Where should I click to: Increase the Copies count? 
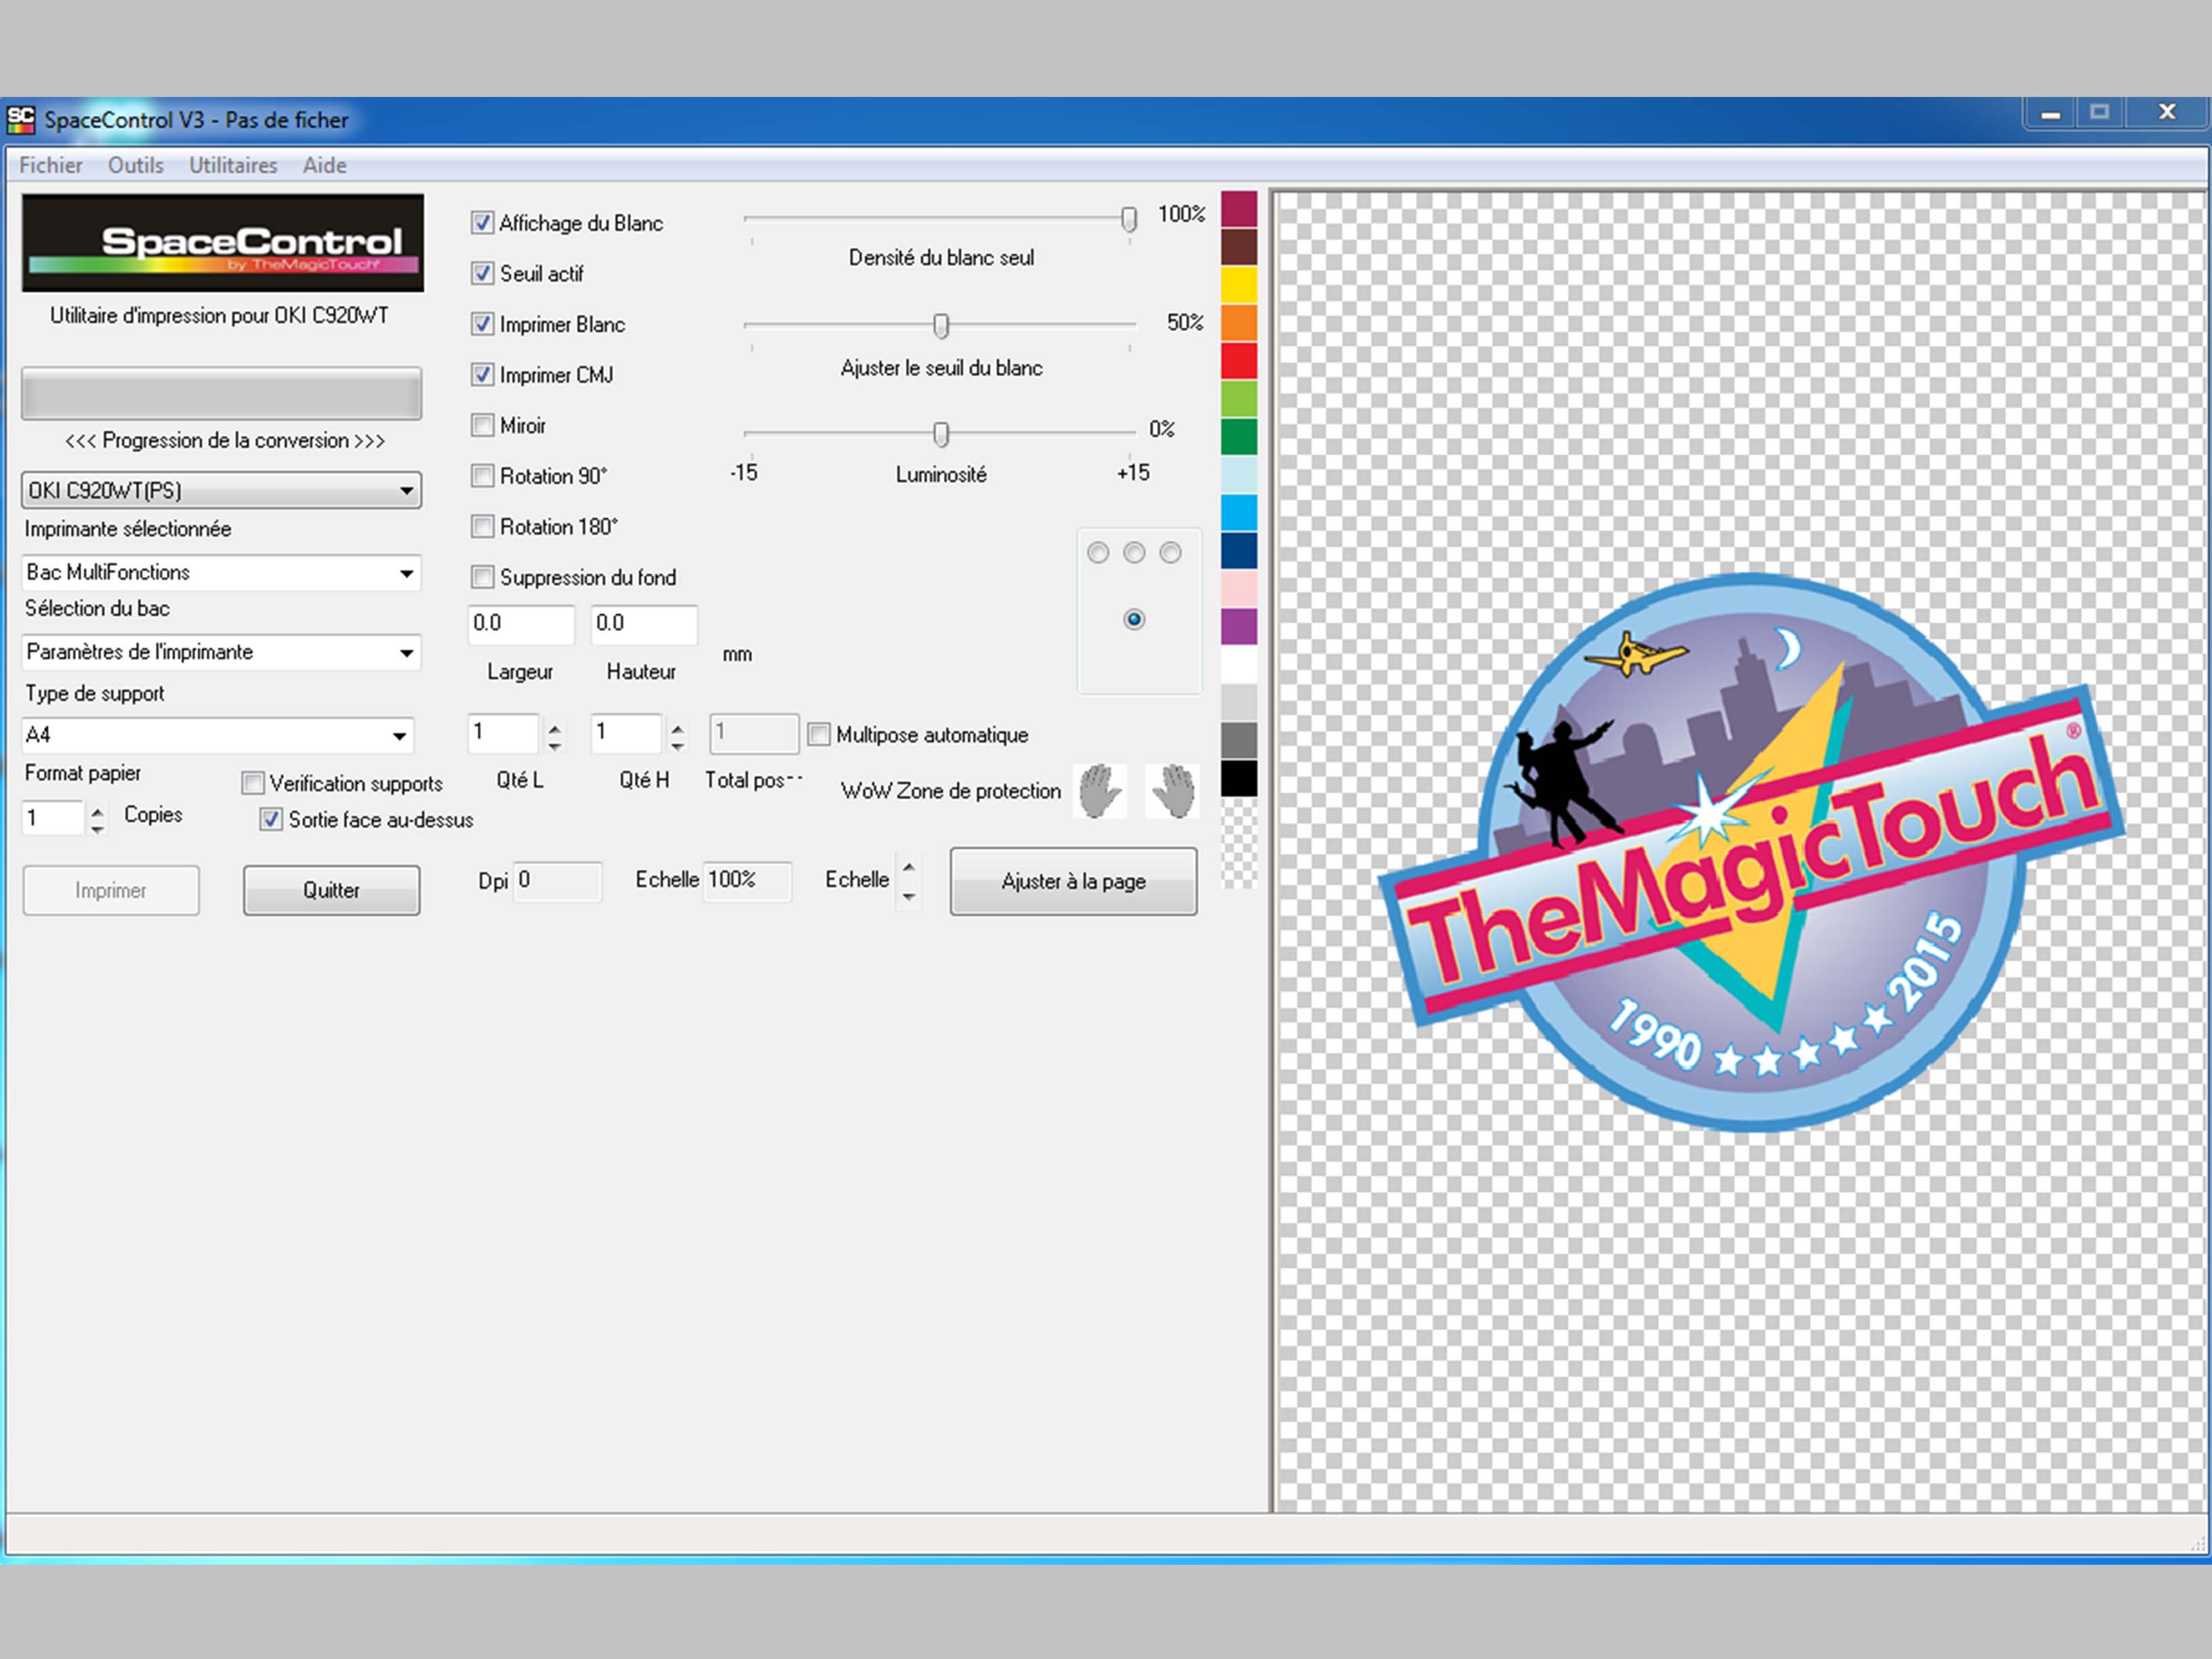coord(97,811)
